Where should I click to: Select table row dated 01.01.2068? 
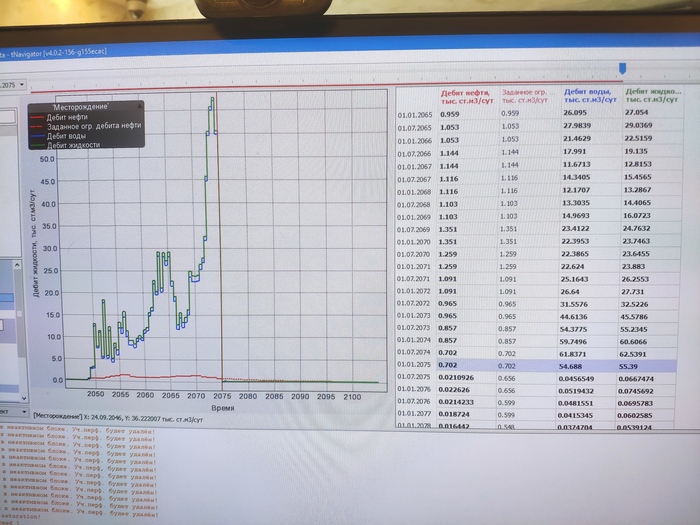click(539, 191)
